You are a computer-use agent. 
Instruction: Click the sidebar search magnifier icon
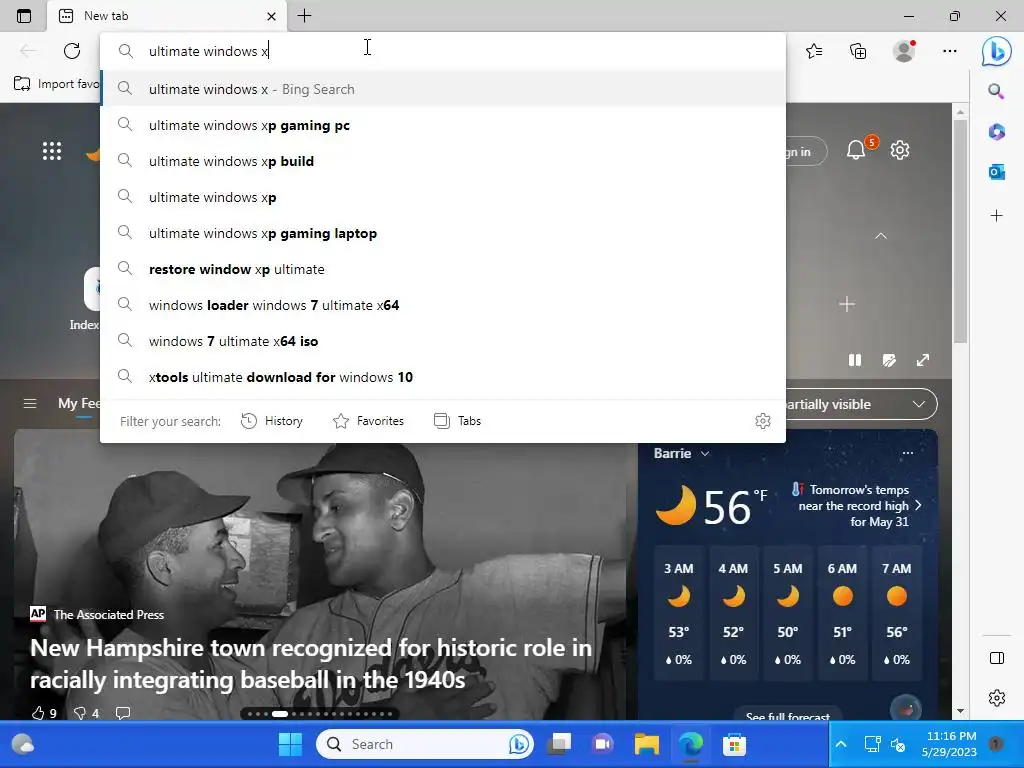pos(996,91)
